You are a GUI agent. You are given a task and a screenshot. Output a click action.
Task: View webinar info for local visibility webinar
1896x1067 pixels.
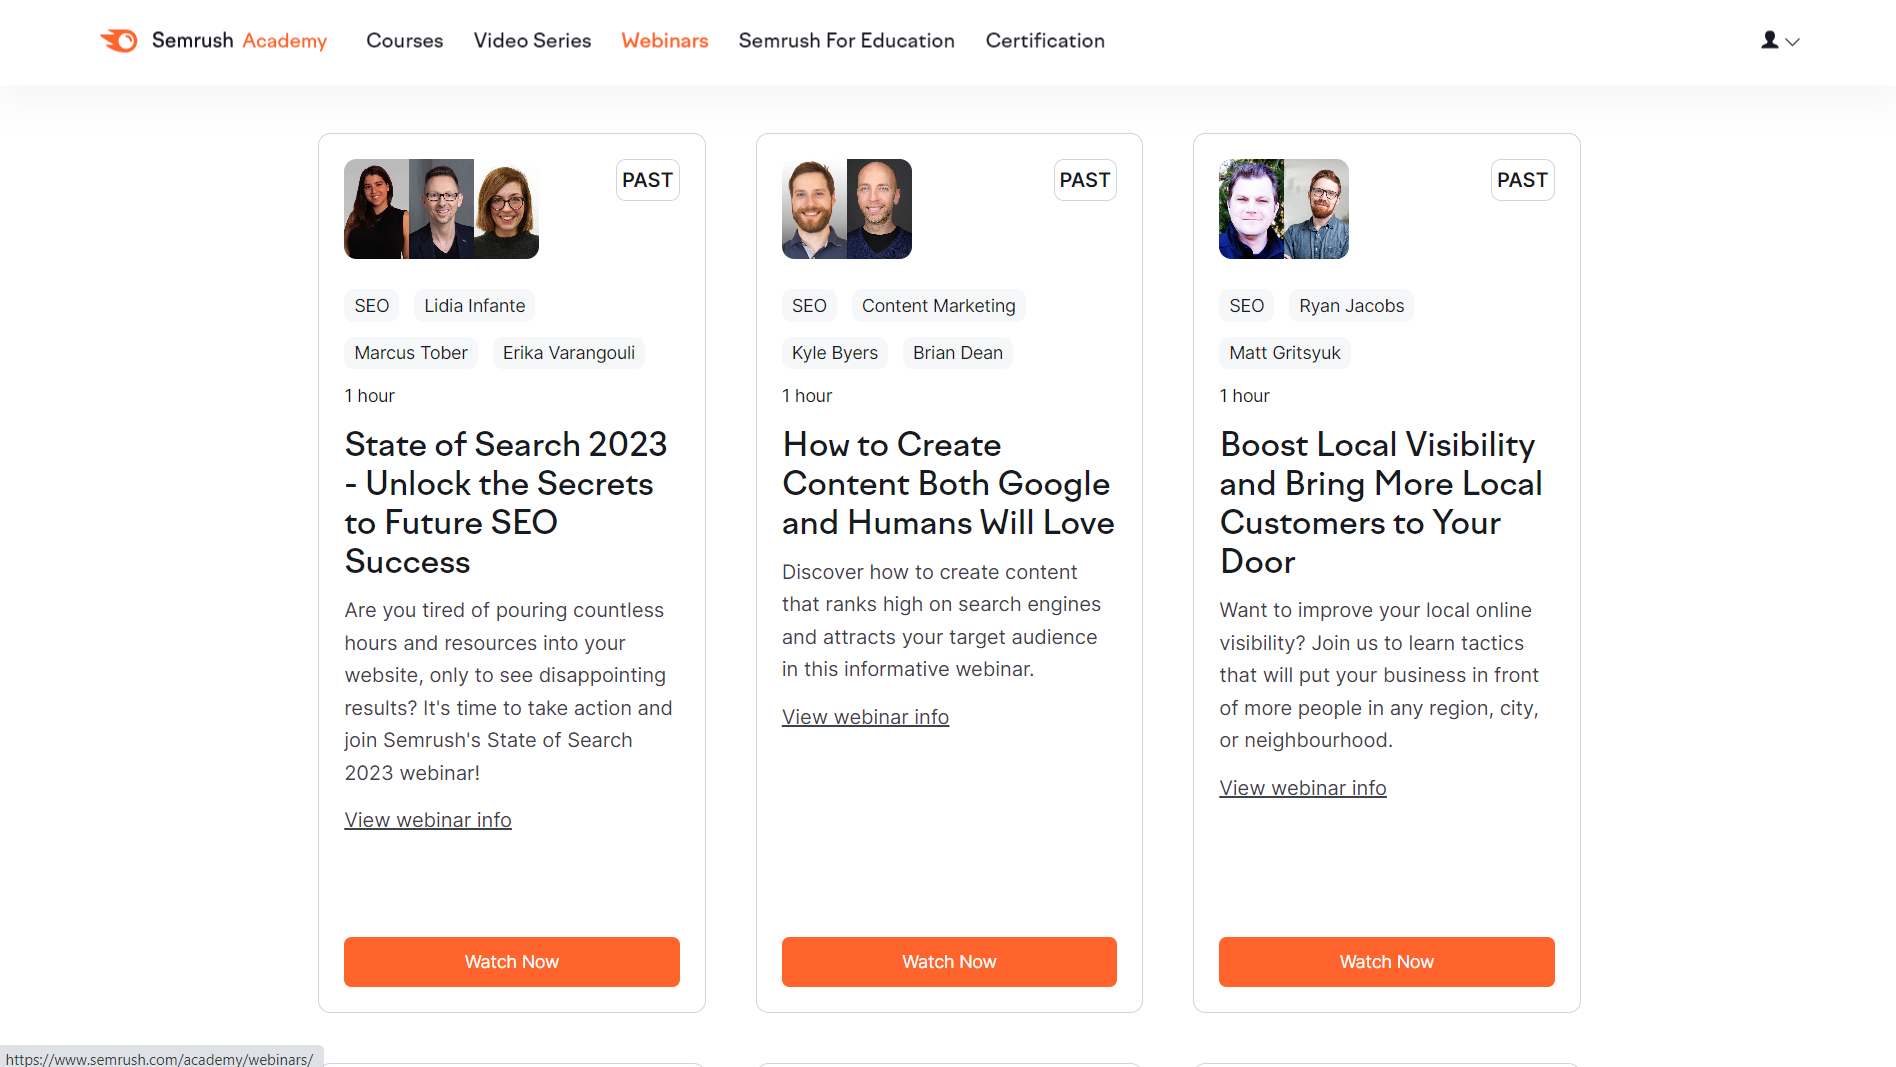1302,787
